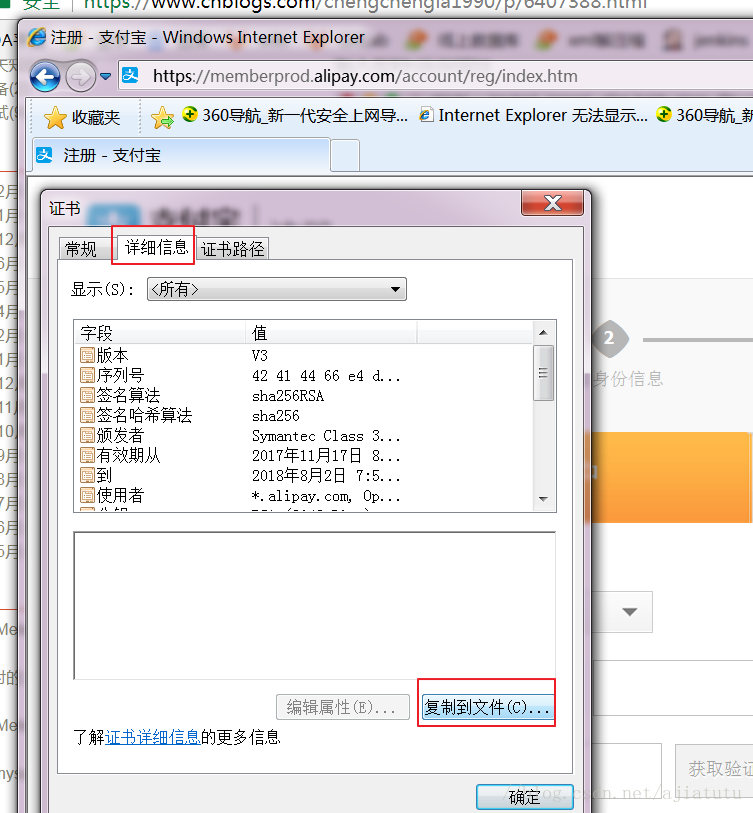Click the field list scroll-up arrow
The height and width of the screenshot is (813, 753).
543,332
